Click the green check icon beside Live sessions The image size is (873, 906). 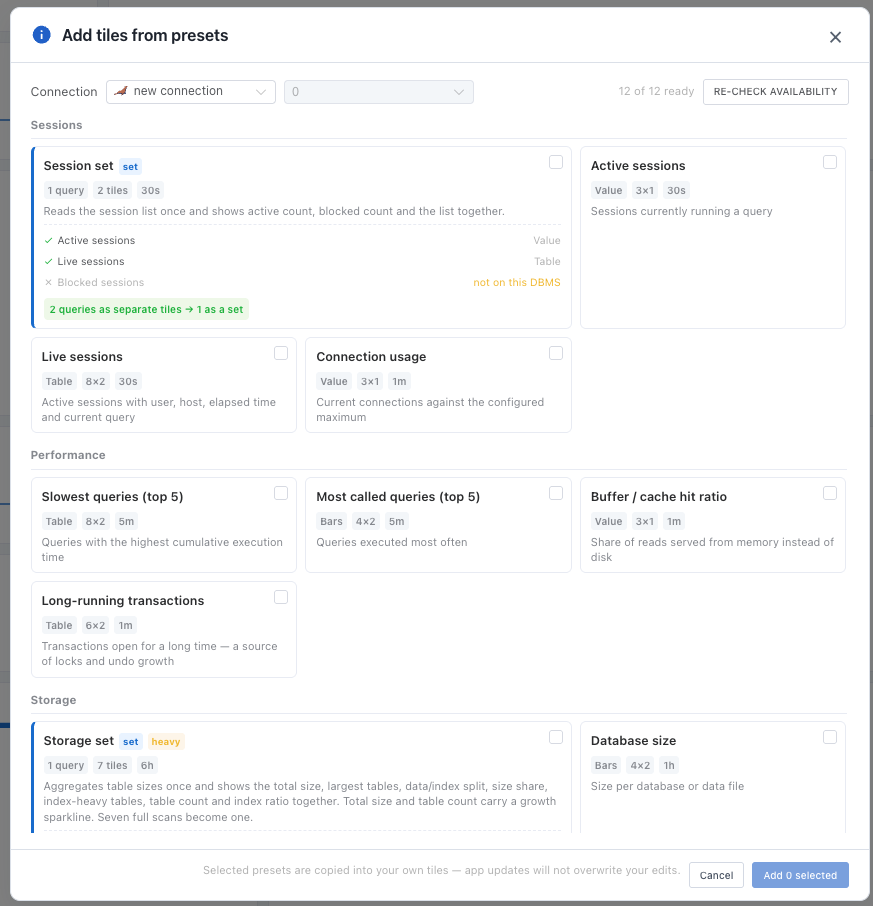pyautogui.click(x=49, y=261)
